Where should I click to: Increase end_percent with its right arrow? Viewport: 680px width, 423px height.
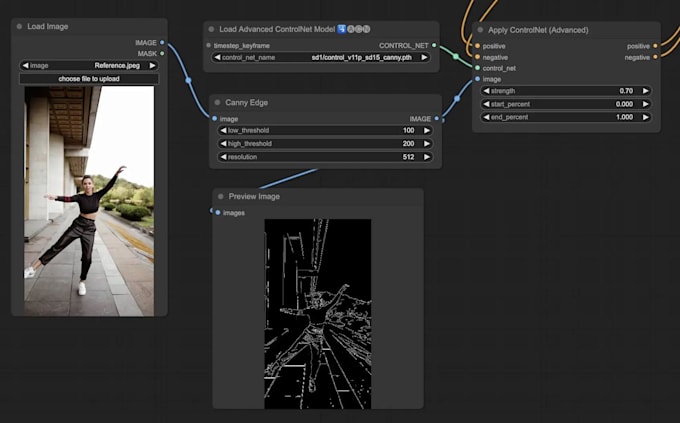645,117
